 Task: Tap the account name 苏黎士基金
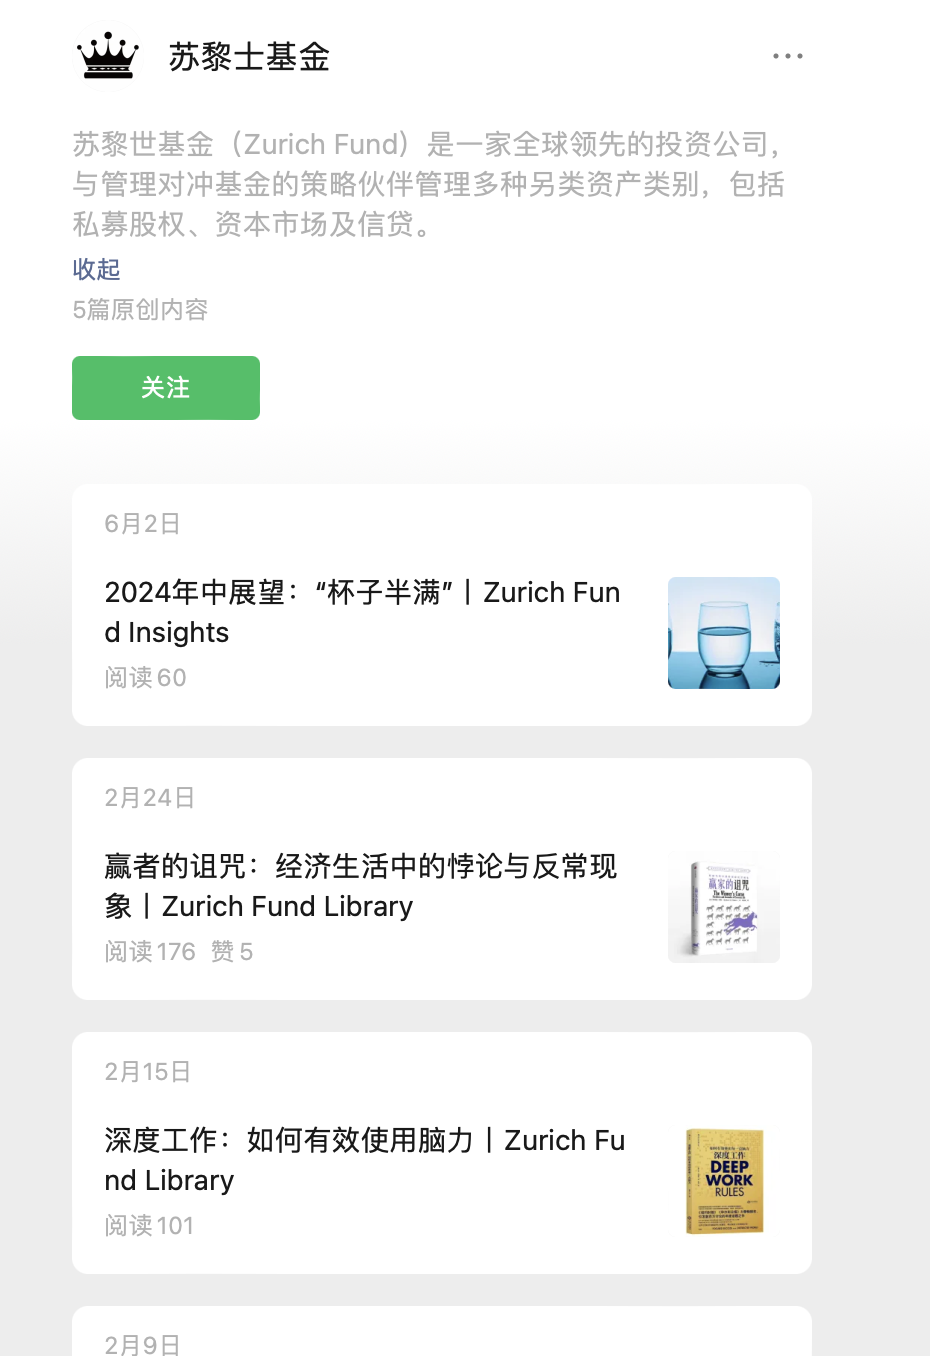249,57
